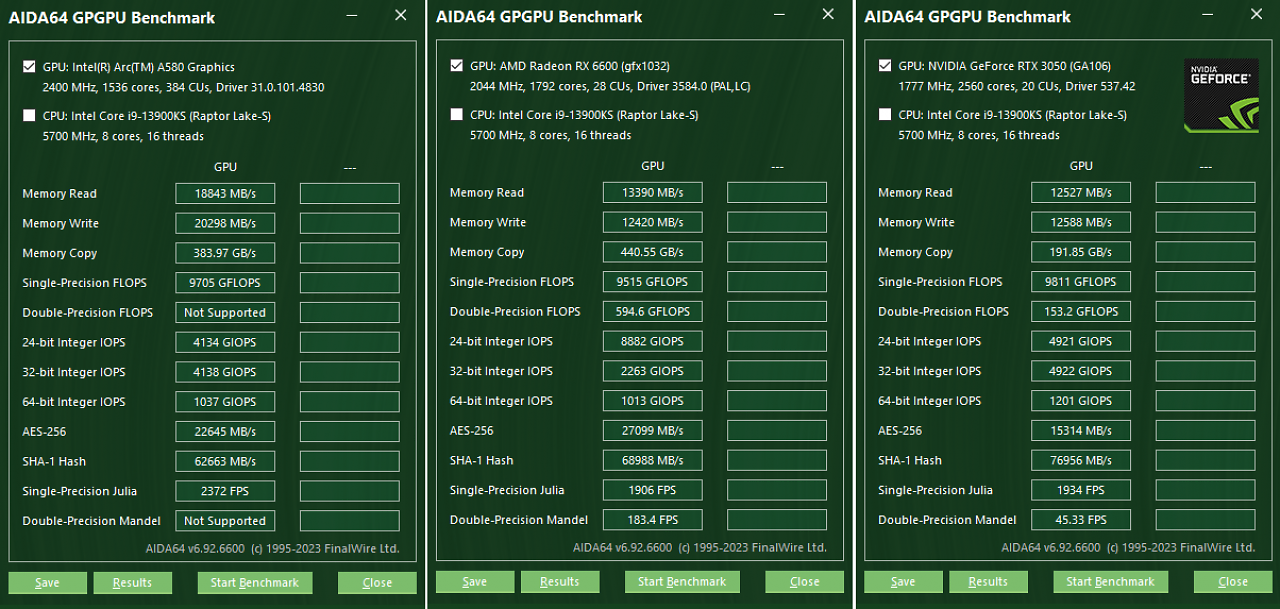
Task: Click the 76956 MB/s SHA-1 Hash value
Action: [x=1081, y=461]
